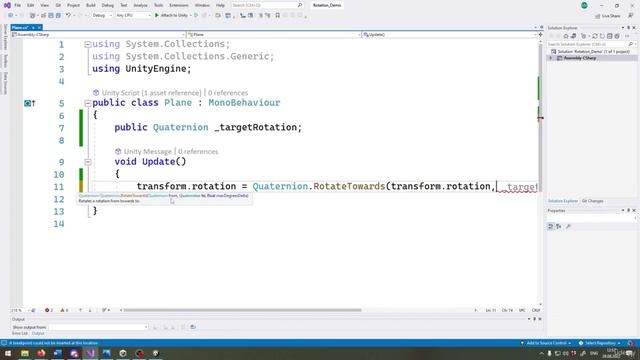The image size is (640, 360).
Task: Open the Debug configuration dropdown
Action: pyautogui.click(x=102, y=15)
